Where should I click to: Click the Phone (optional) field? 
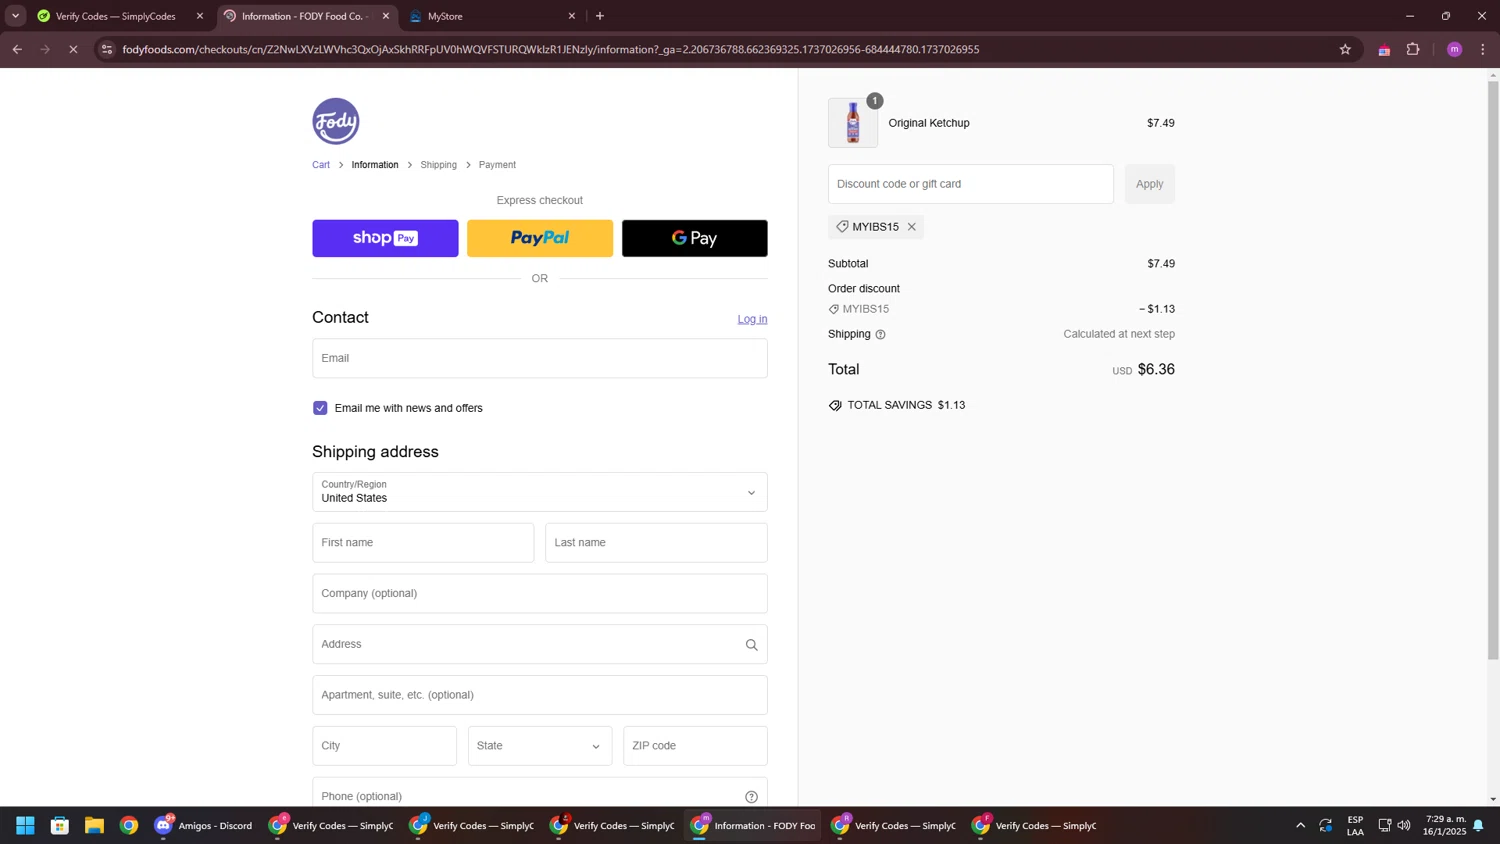[540, 792]
